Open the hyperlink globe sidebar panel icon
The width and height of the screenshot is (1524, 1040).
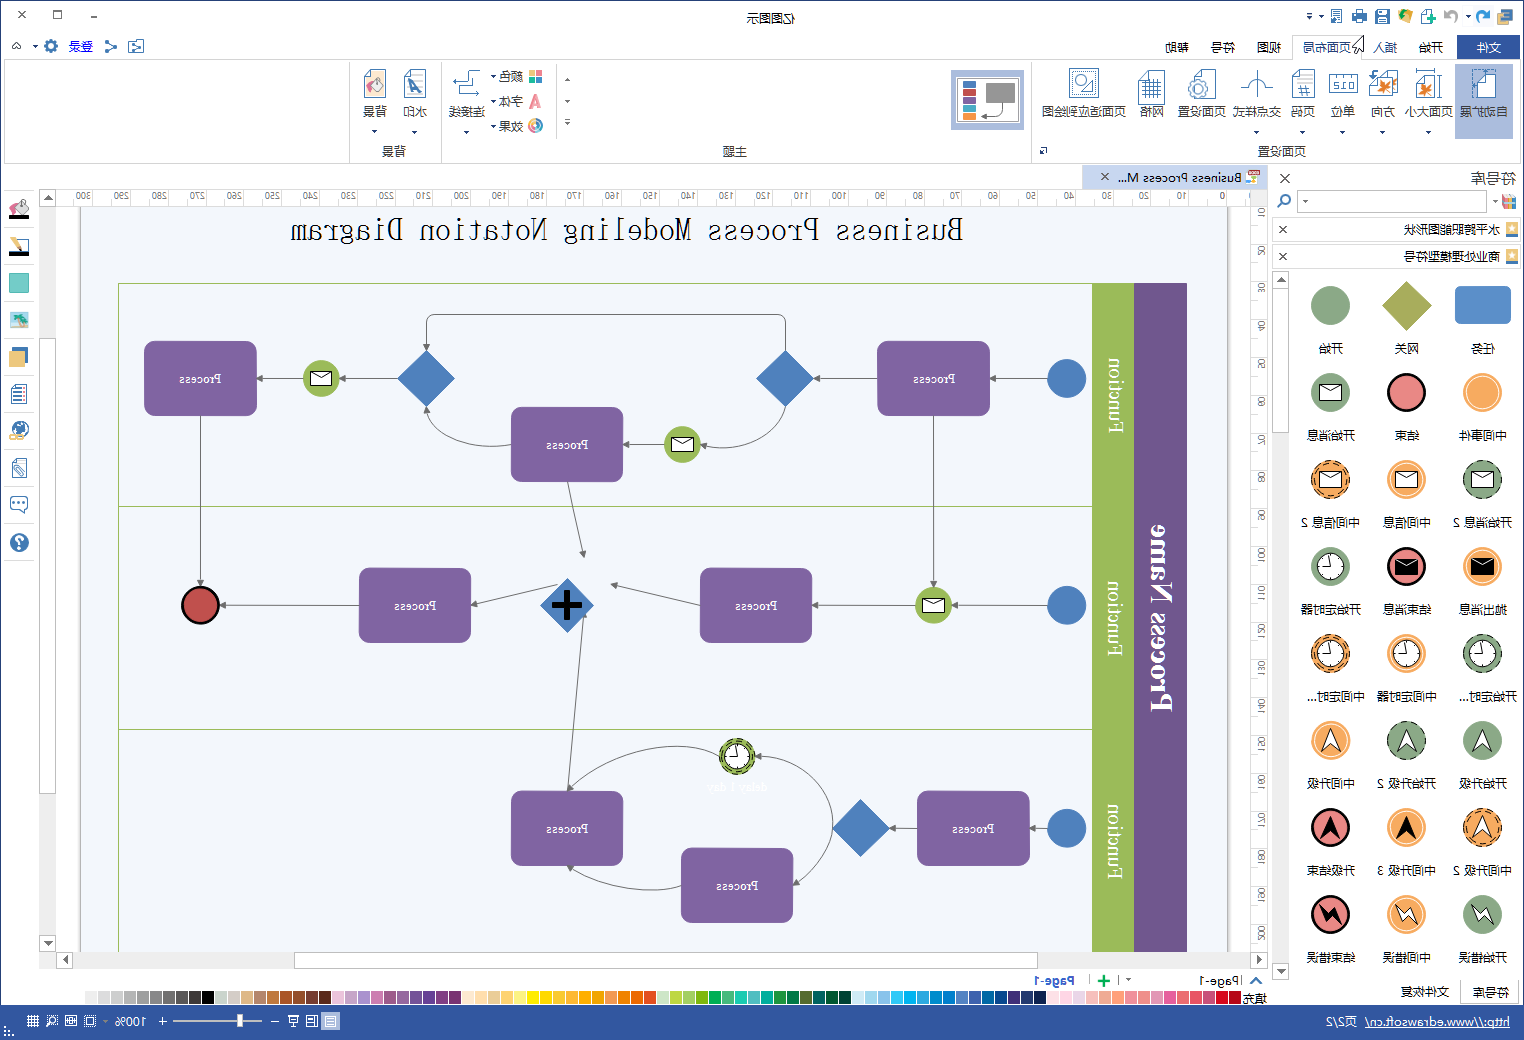(x=19, y=431)
